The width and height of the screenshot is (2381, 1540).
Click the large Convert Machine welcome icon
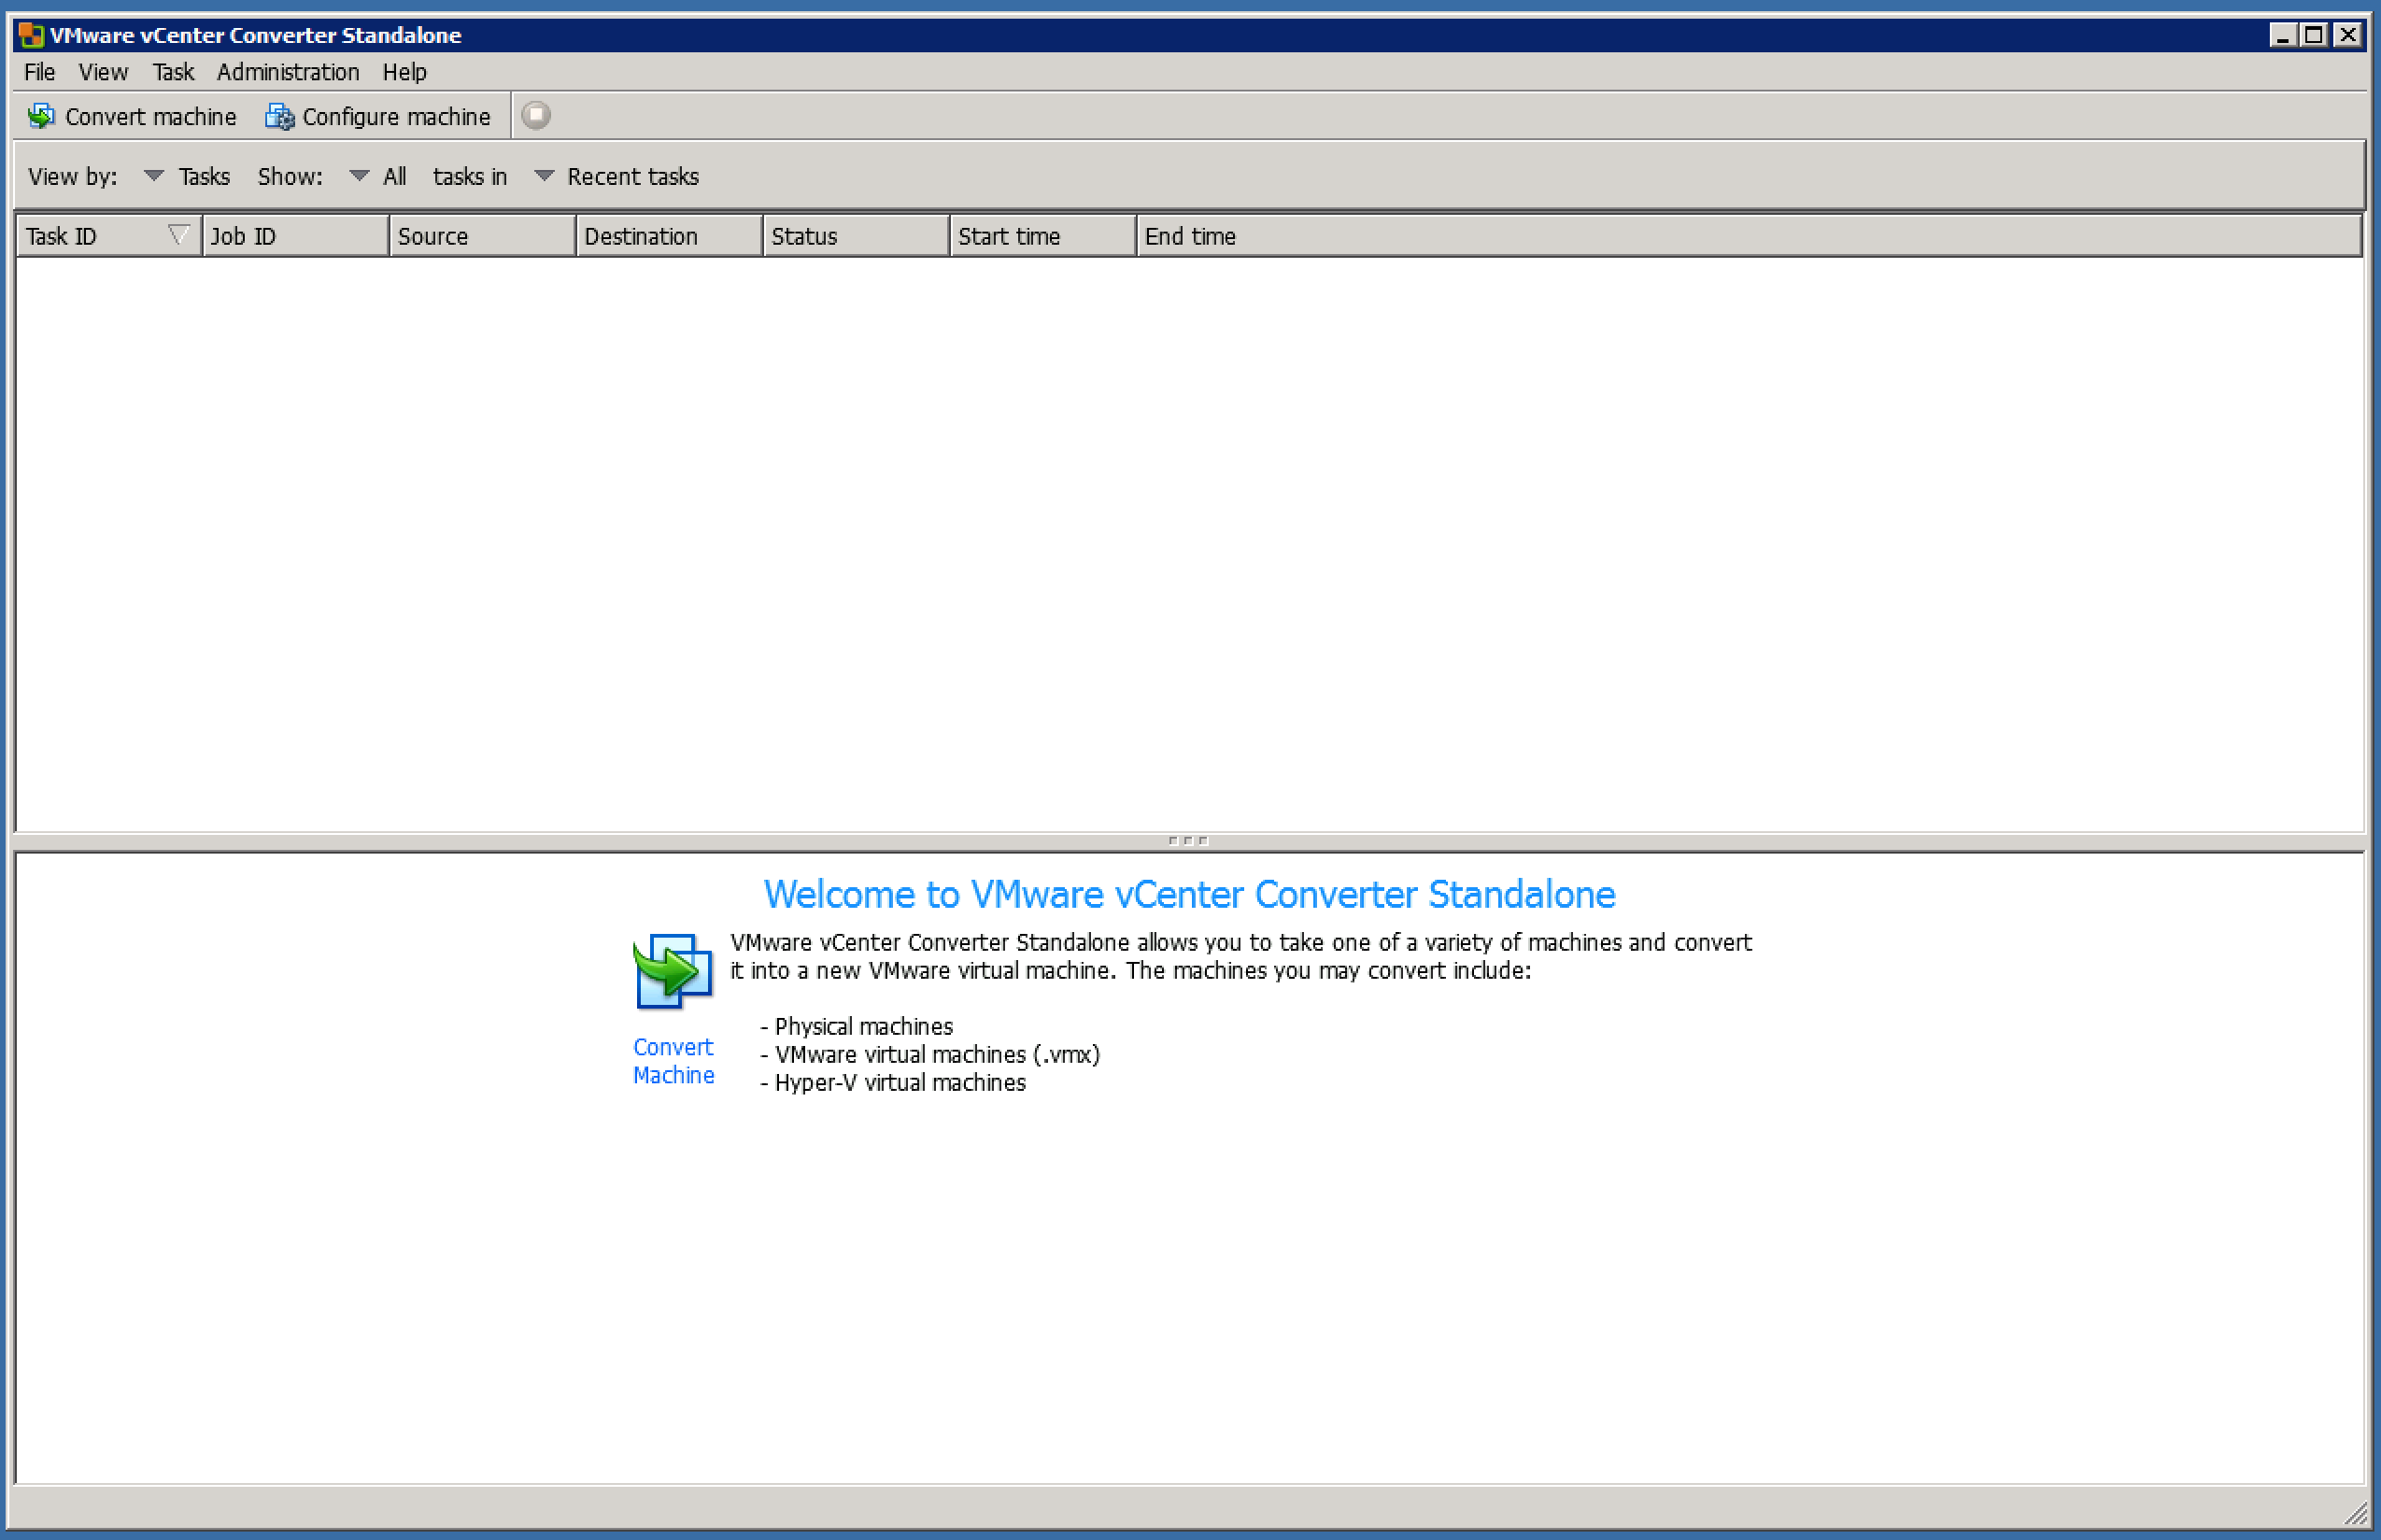pos(673,971)
